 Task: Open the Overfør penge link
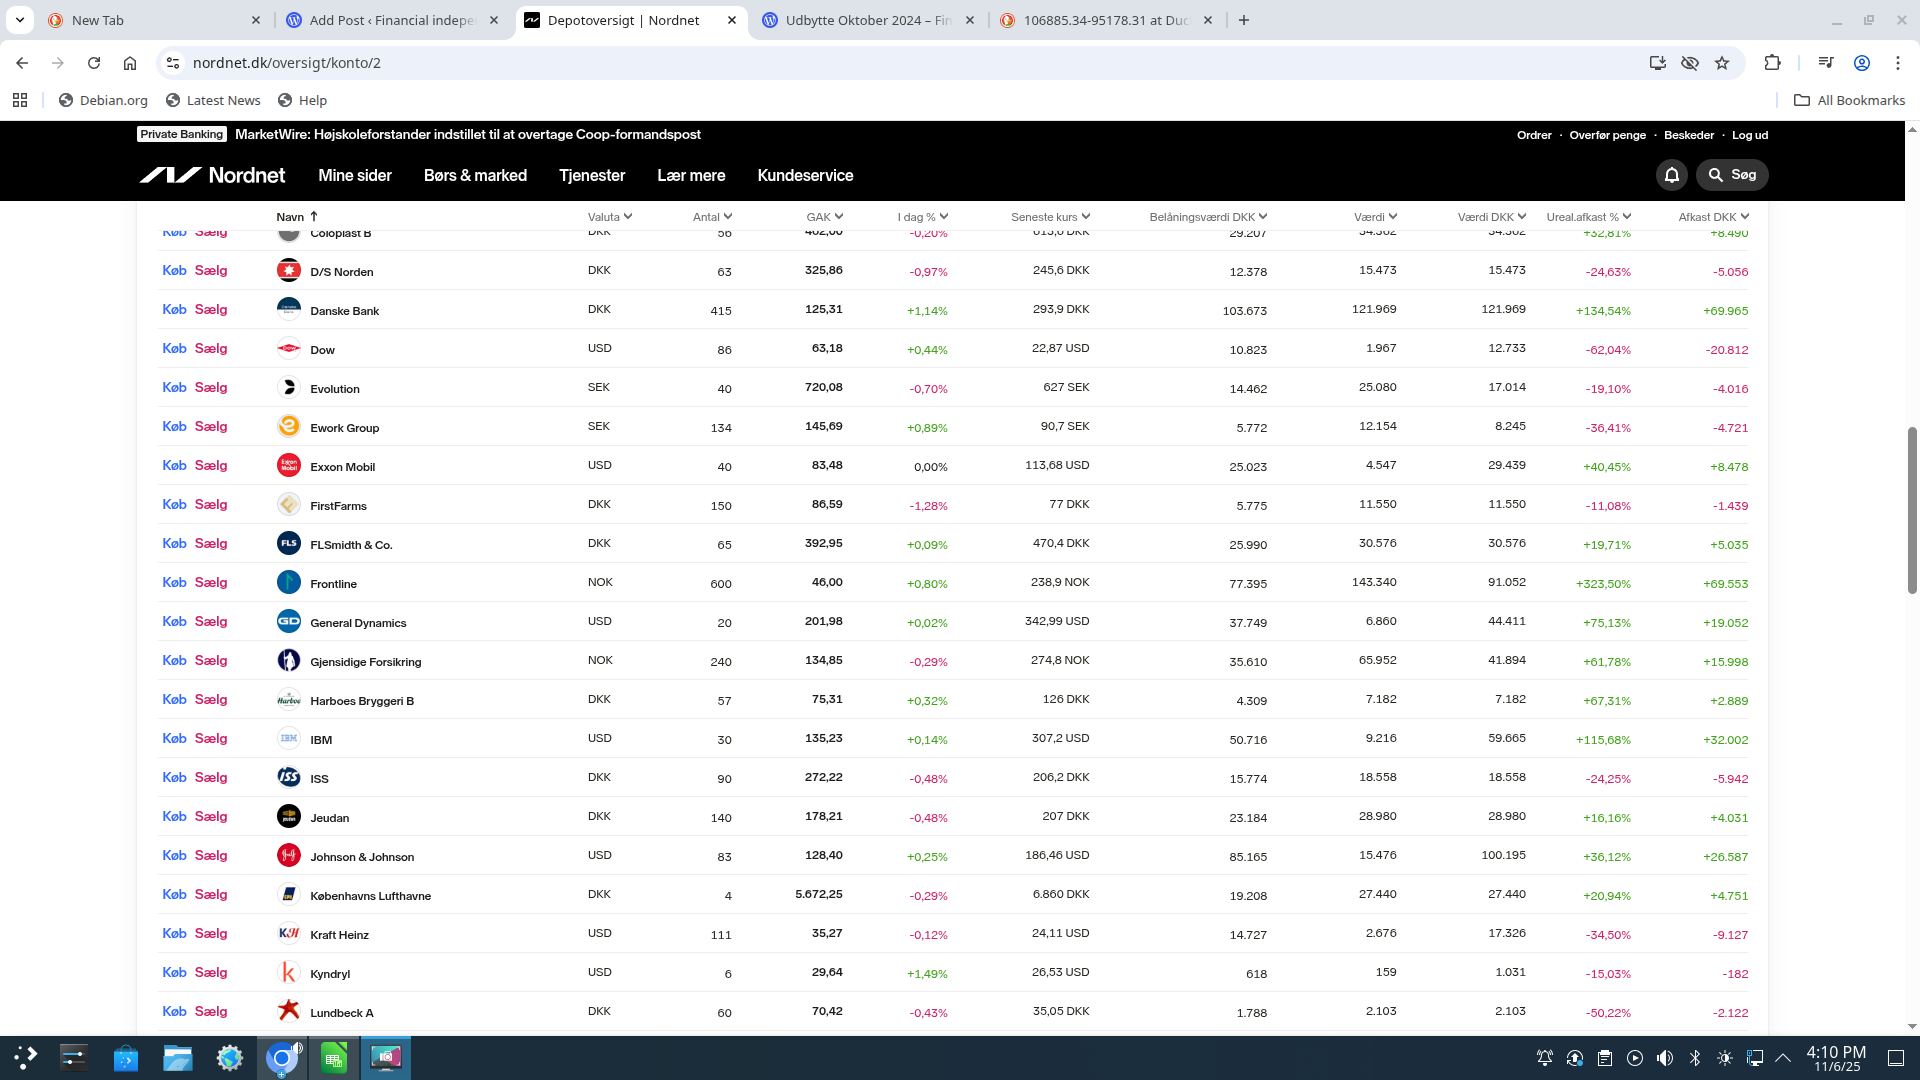click(1607, 135)
